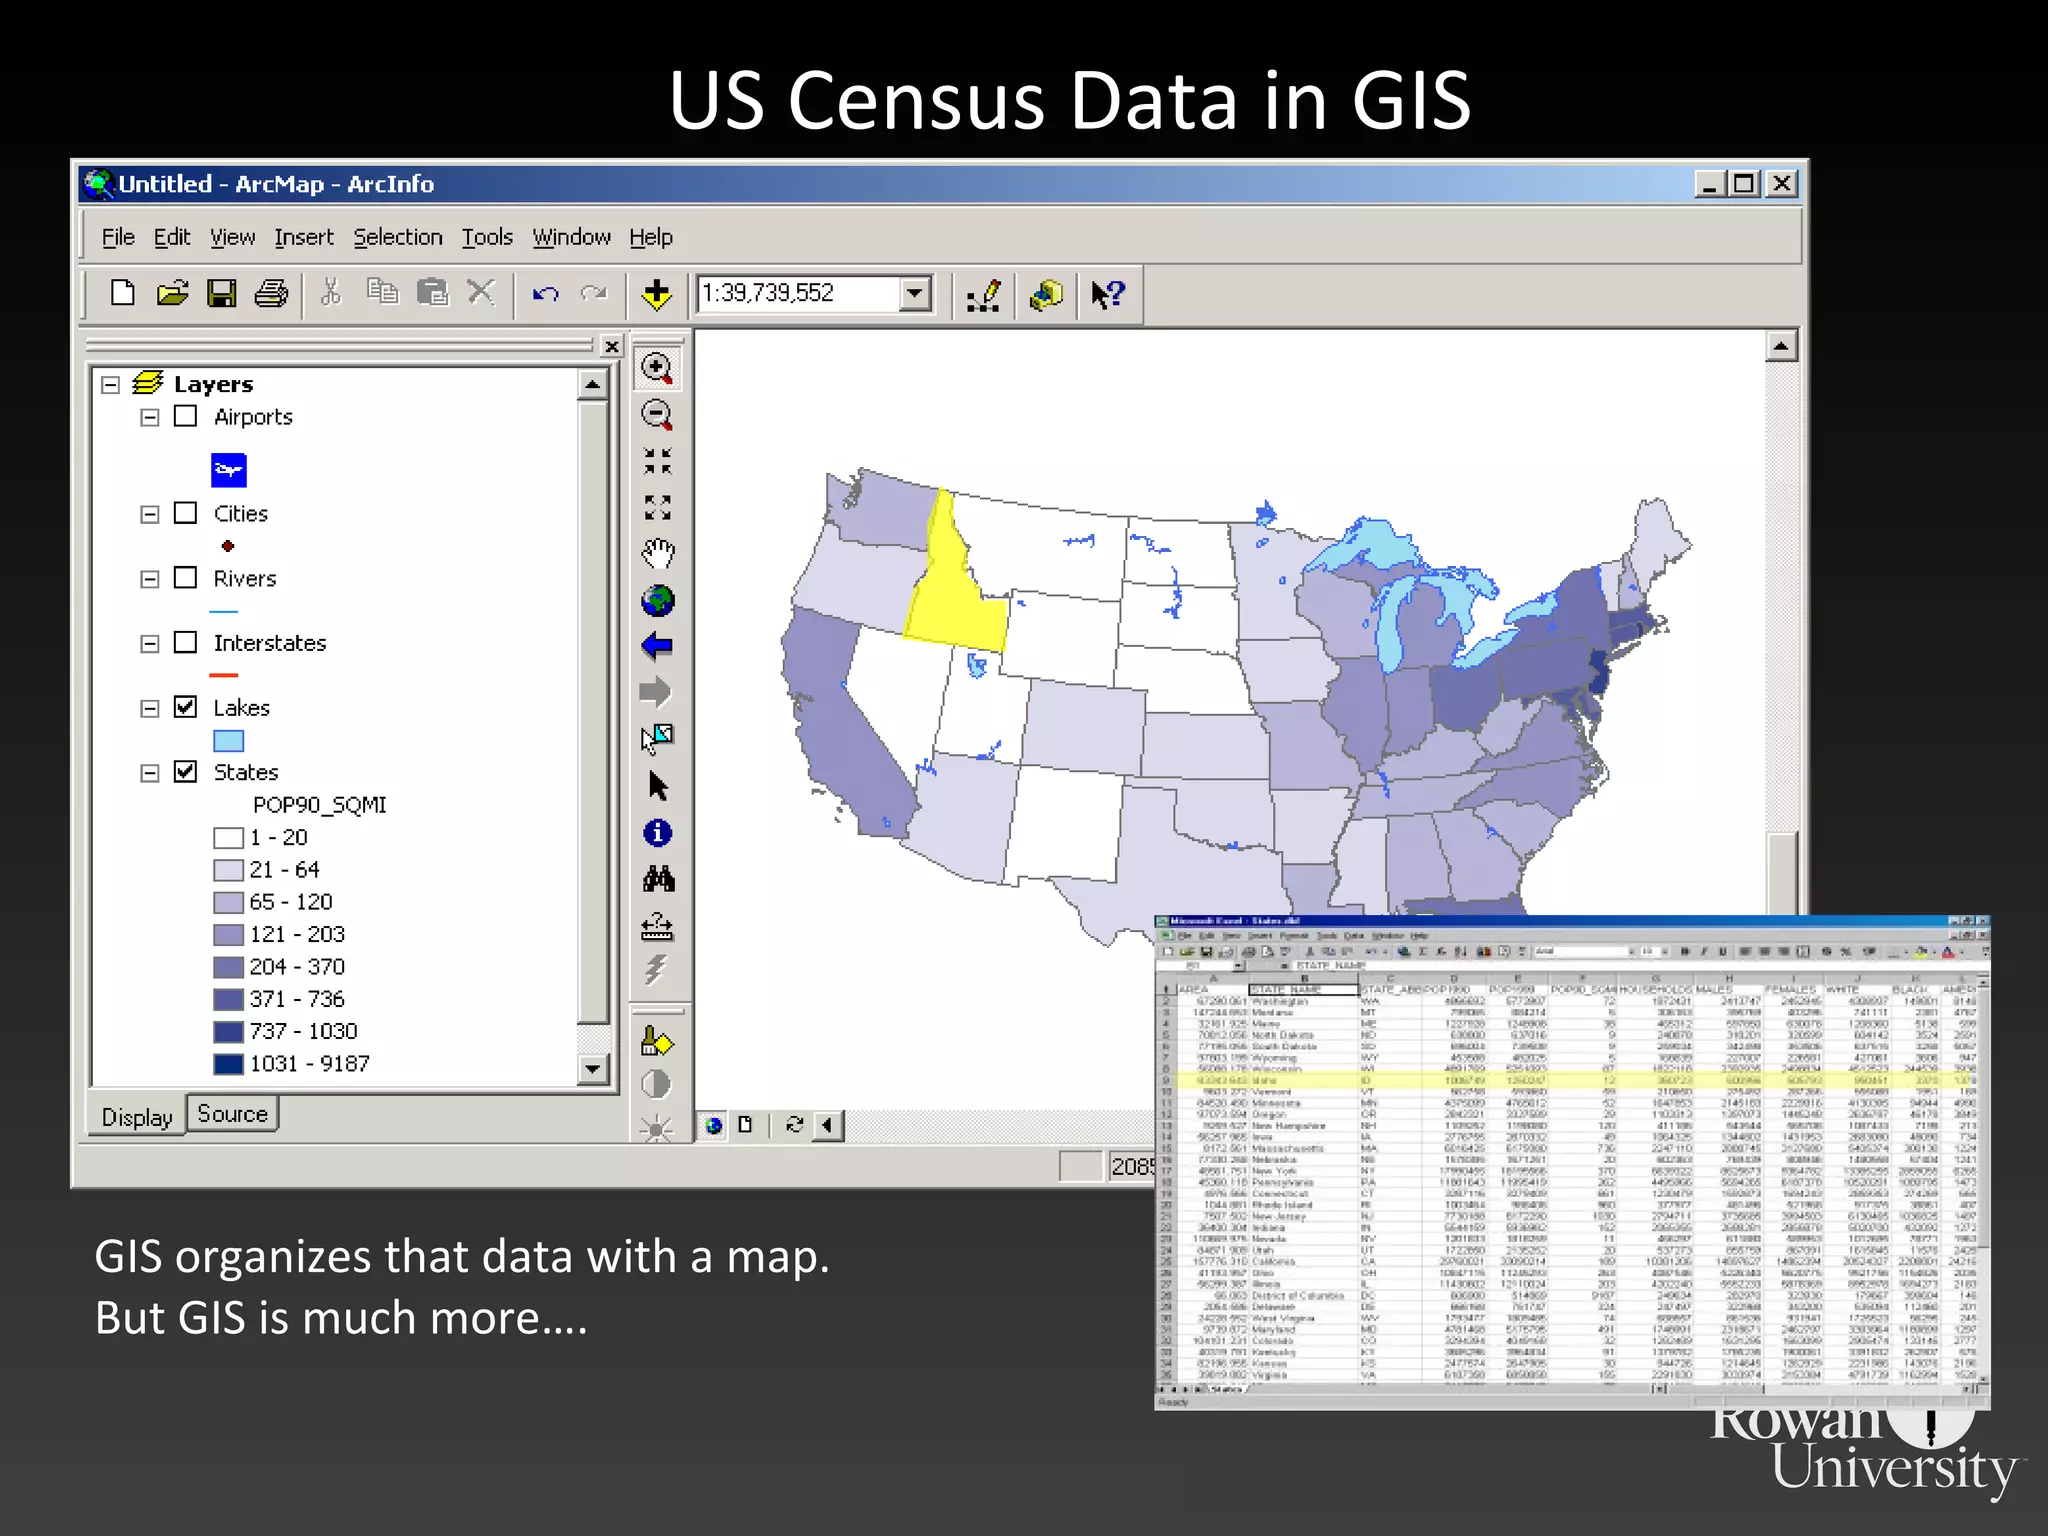Viewport: 2048px width, 1536px height.
Task: Turn on the Rivers layer
Action: tap(186, 578)
